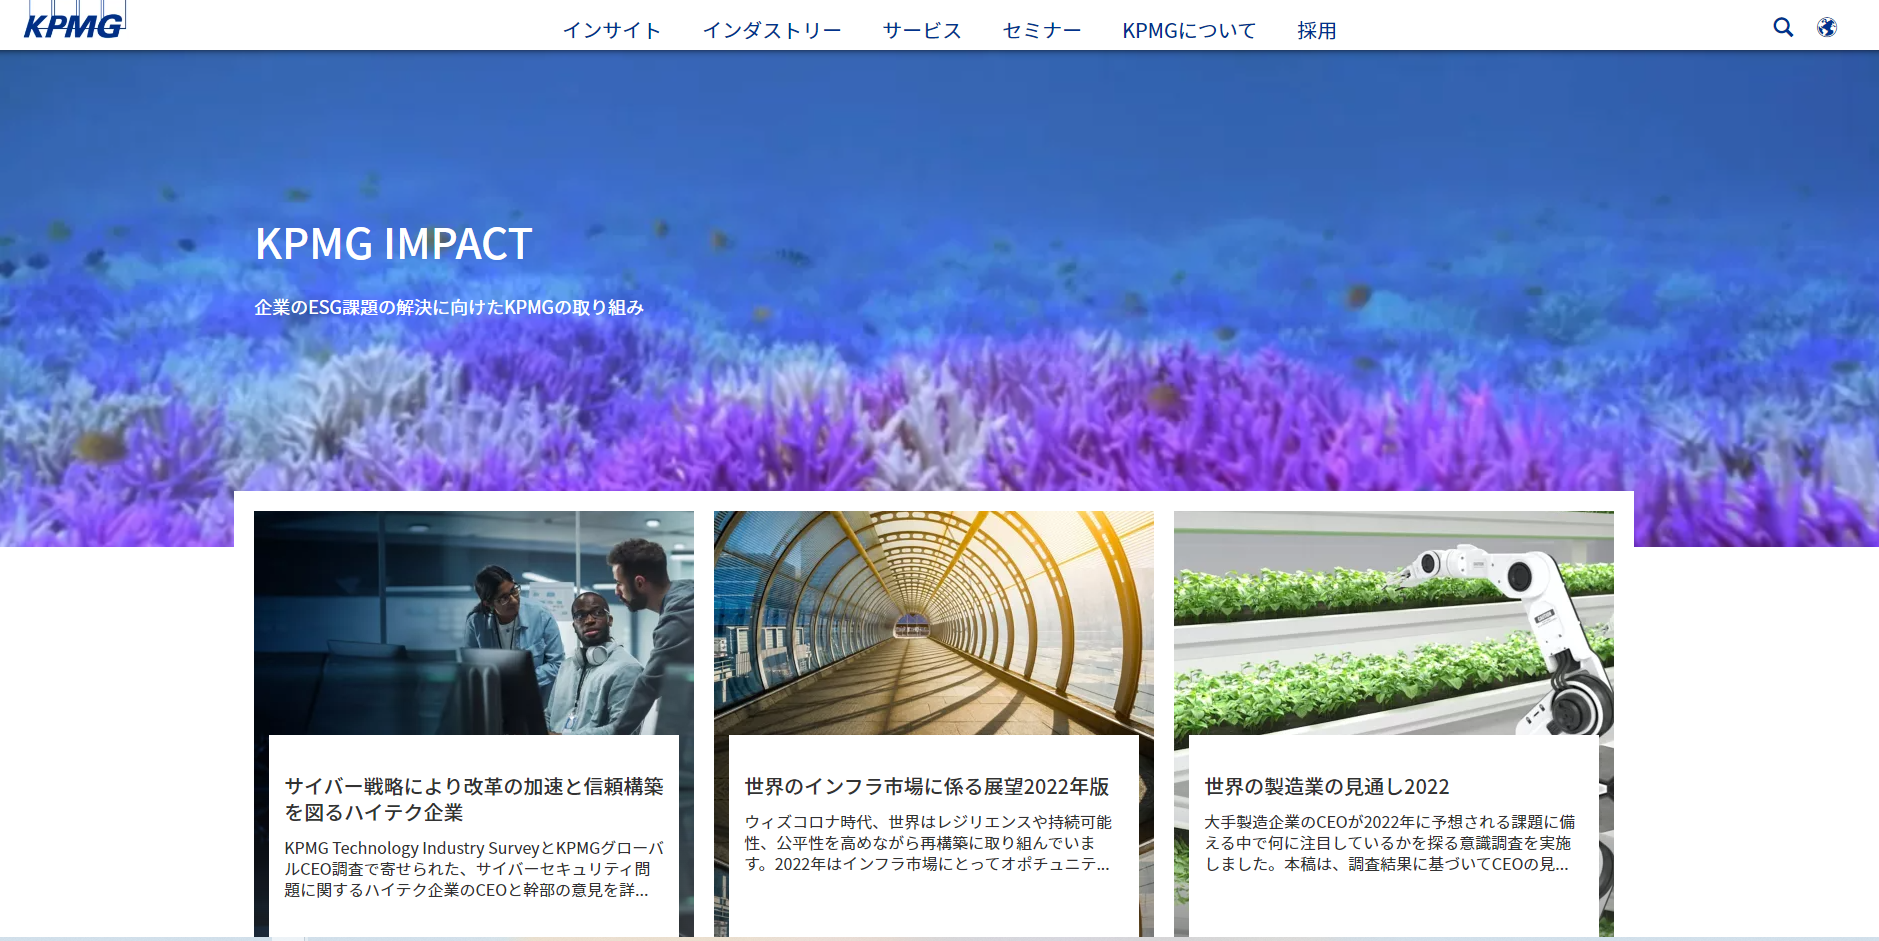
Task: Expand the インダストリー navigation item
Action: [x=771, y=31]
